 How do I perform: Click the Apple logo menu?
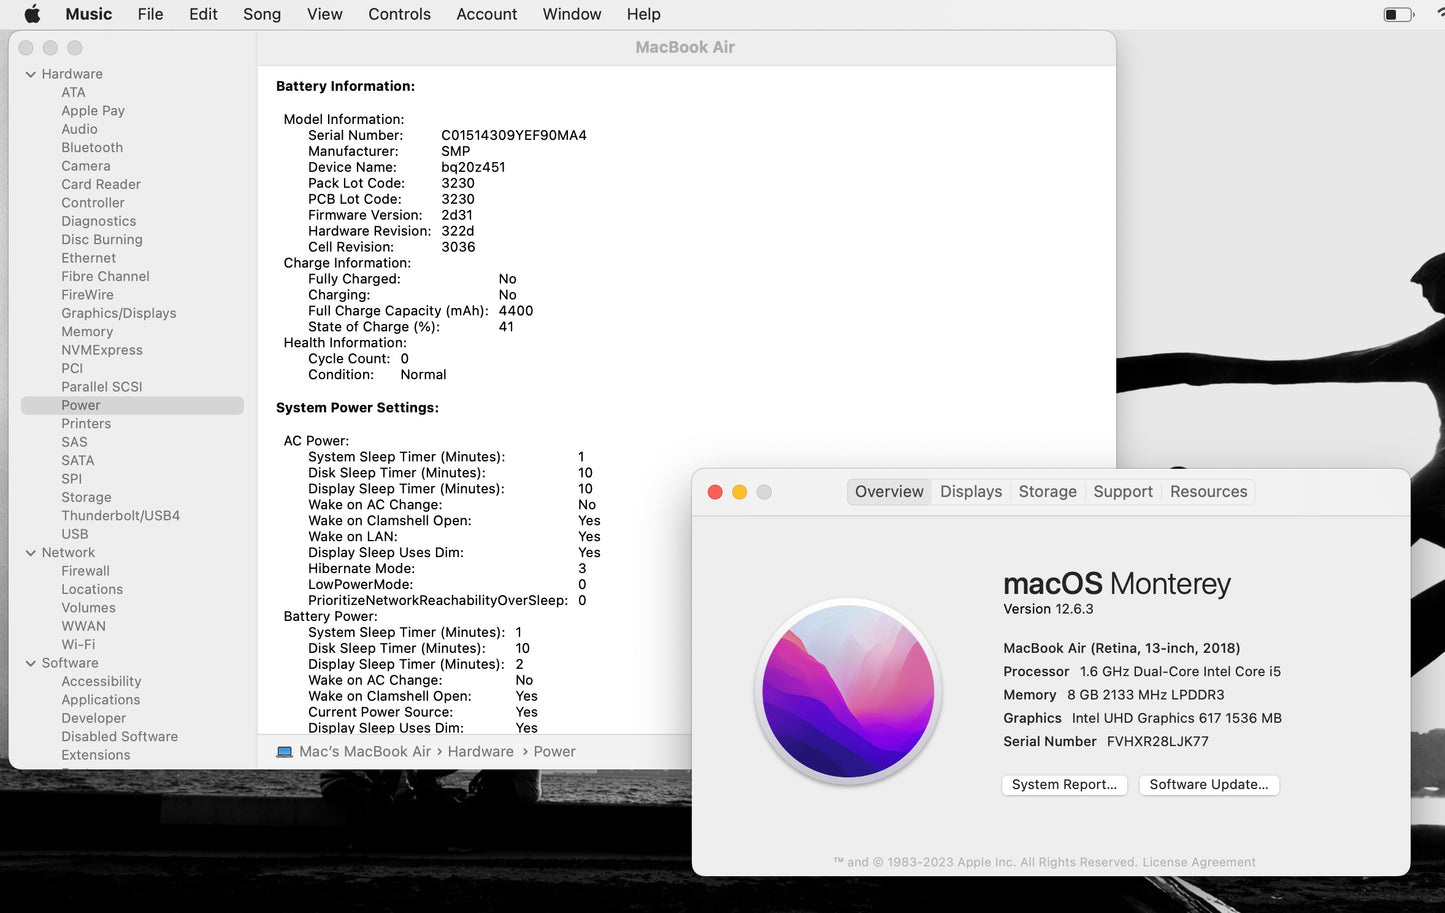pos(32,14)
